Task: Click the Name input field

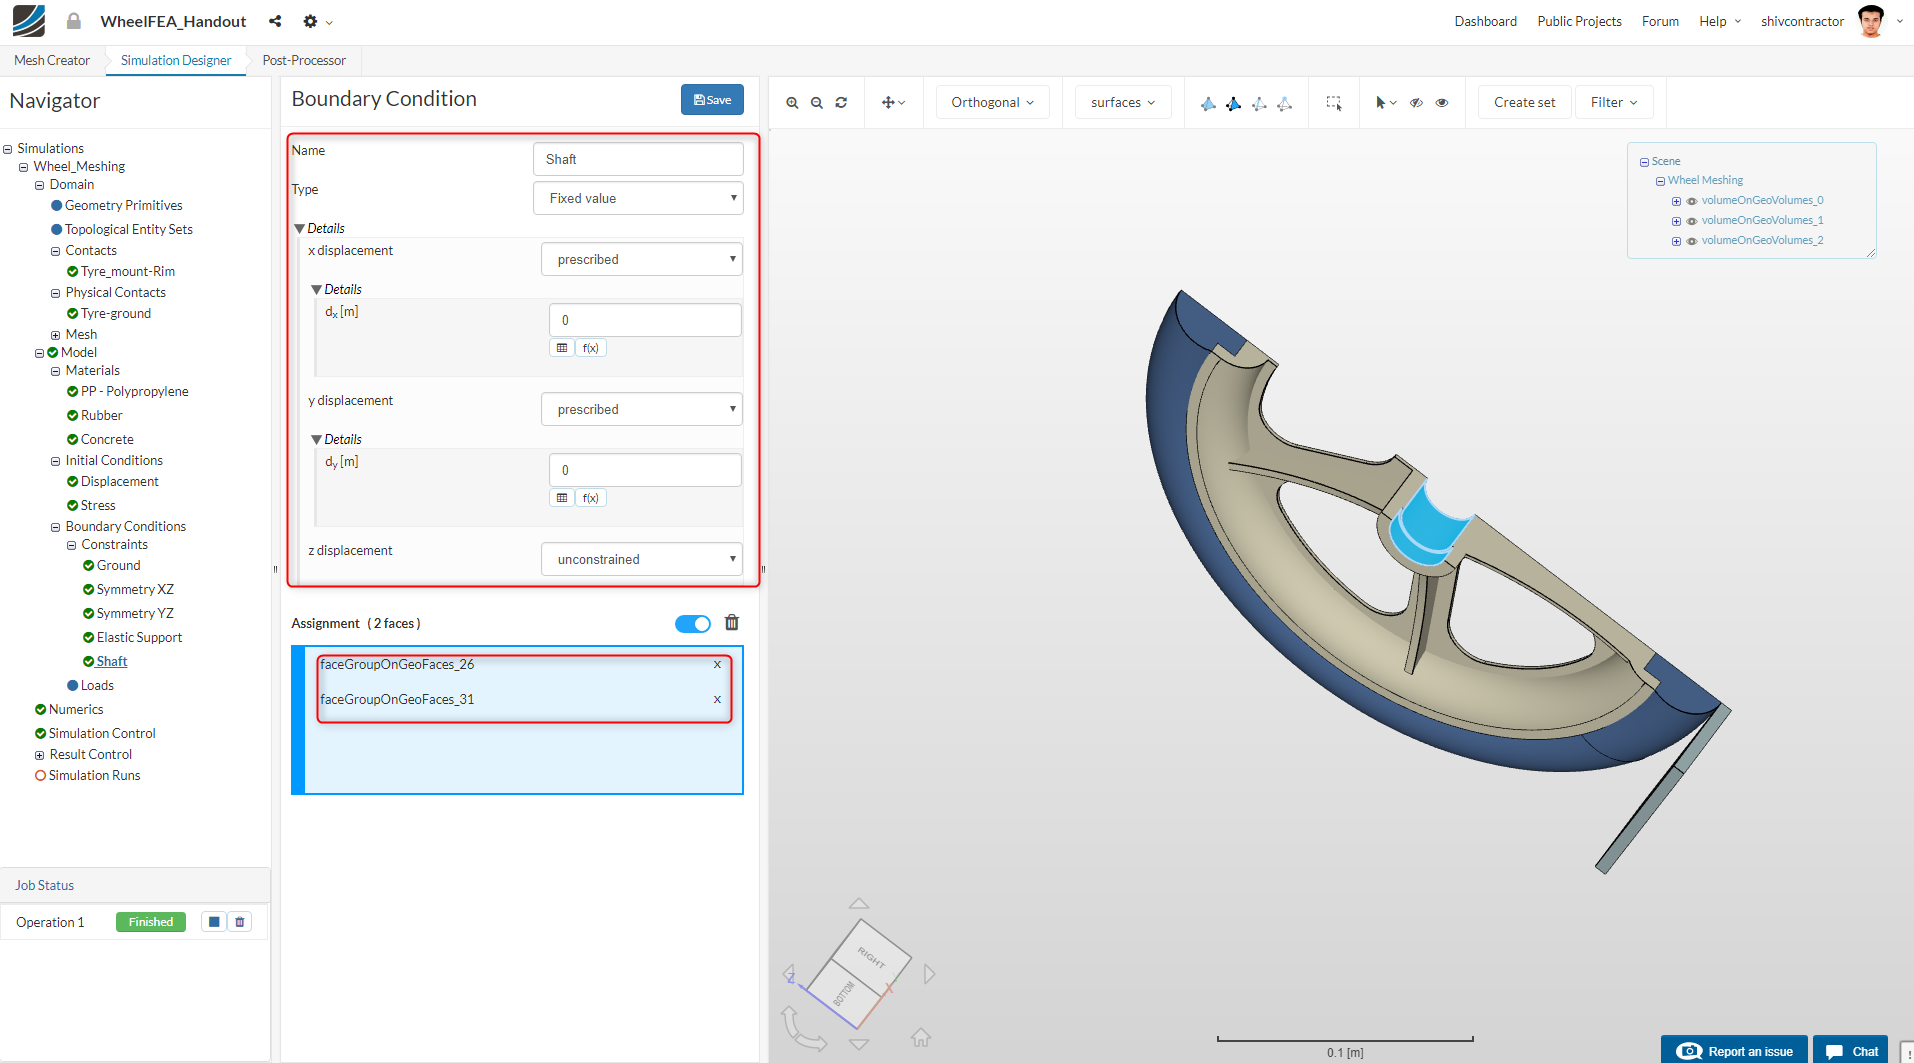Action: click(x=638, y=159)
